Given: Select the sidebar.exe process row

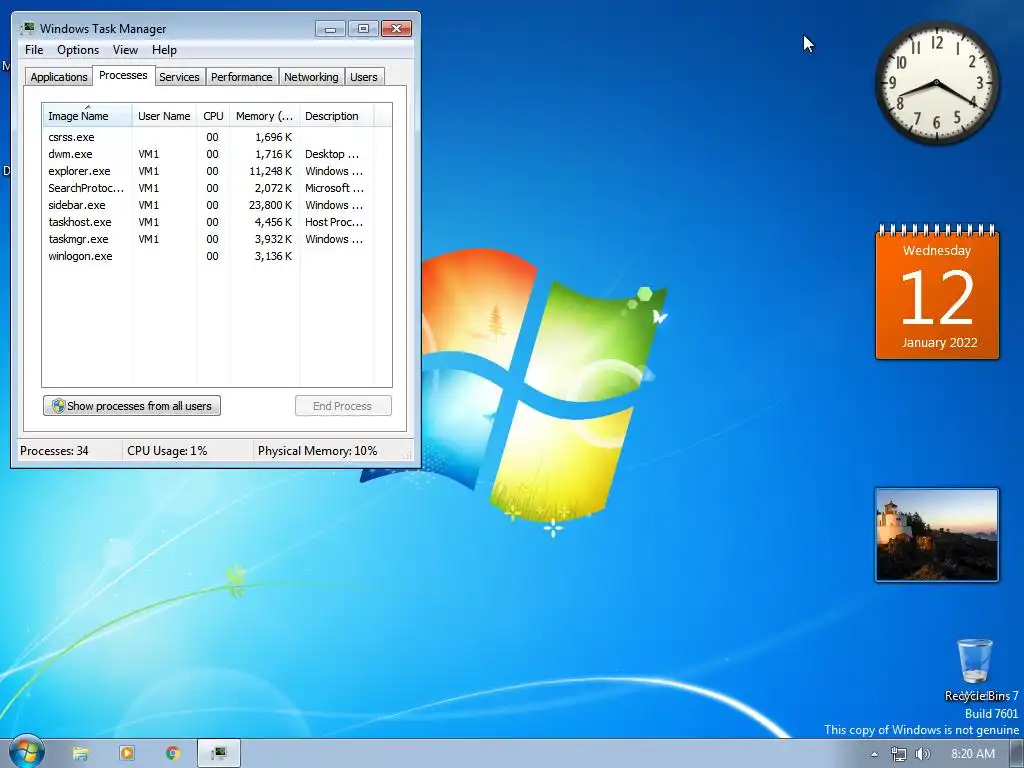Looking at the screenshot, I should [x=208, y=205].
